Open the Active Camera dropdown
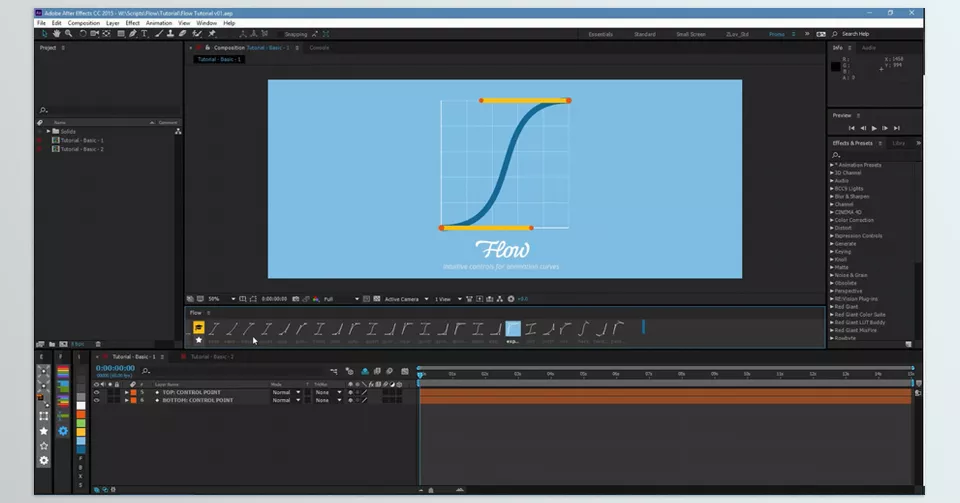The height and width of the screenshot is (503, 960). [x=407, y=299]
